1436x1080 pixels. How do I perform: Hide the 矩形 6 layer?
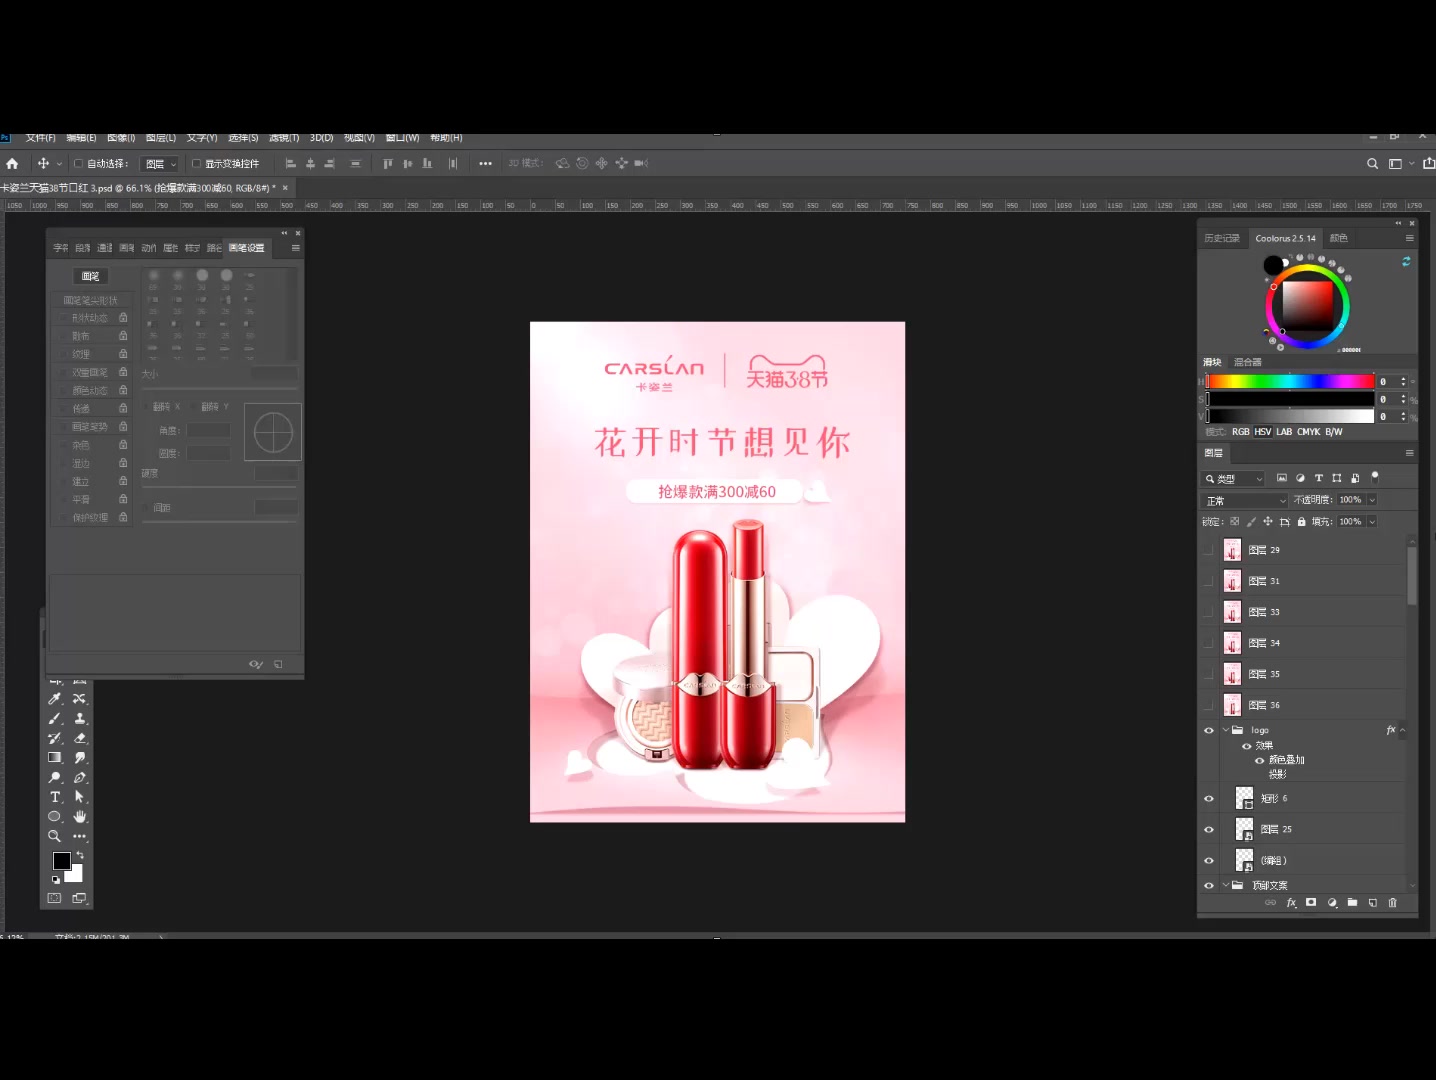click(x=1208, y=798)
